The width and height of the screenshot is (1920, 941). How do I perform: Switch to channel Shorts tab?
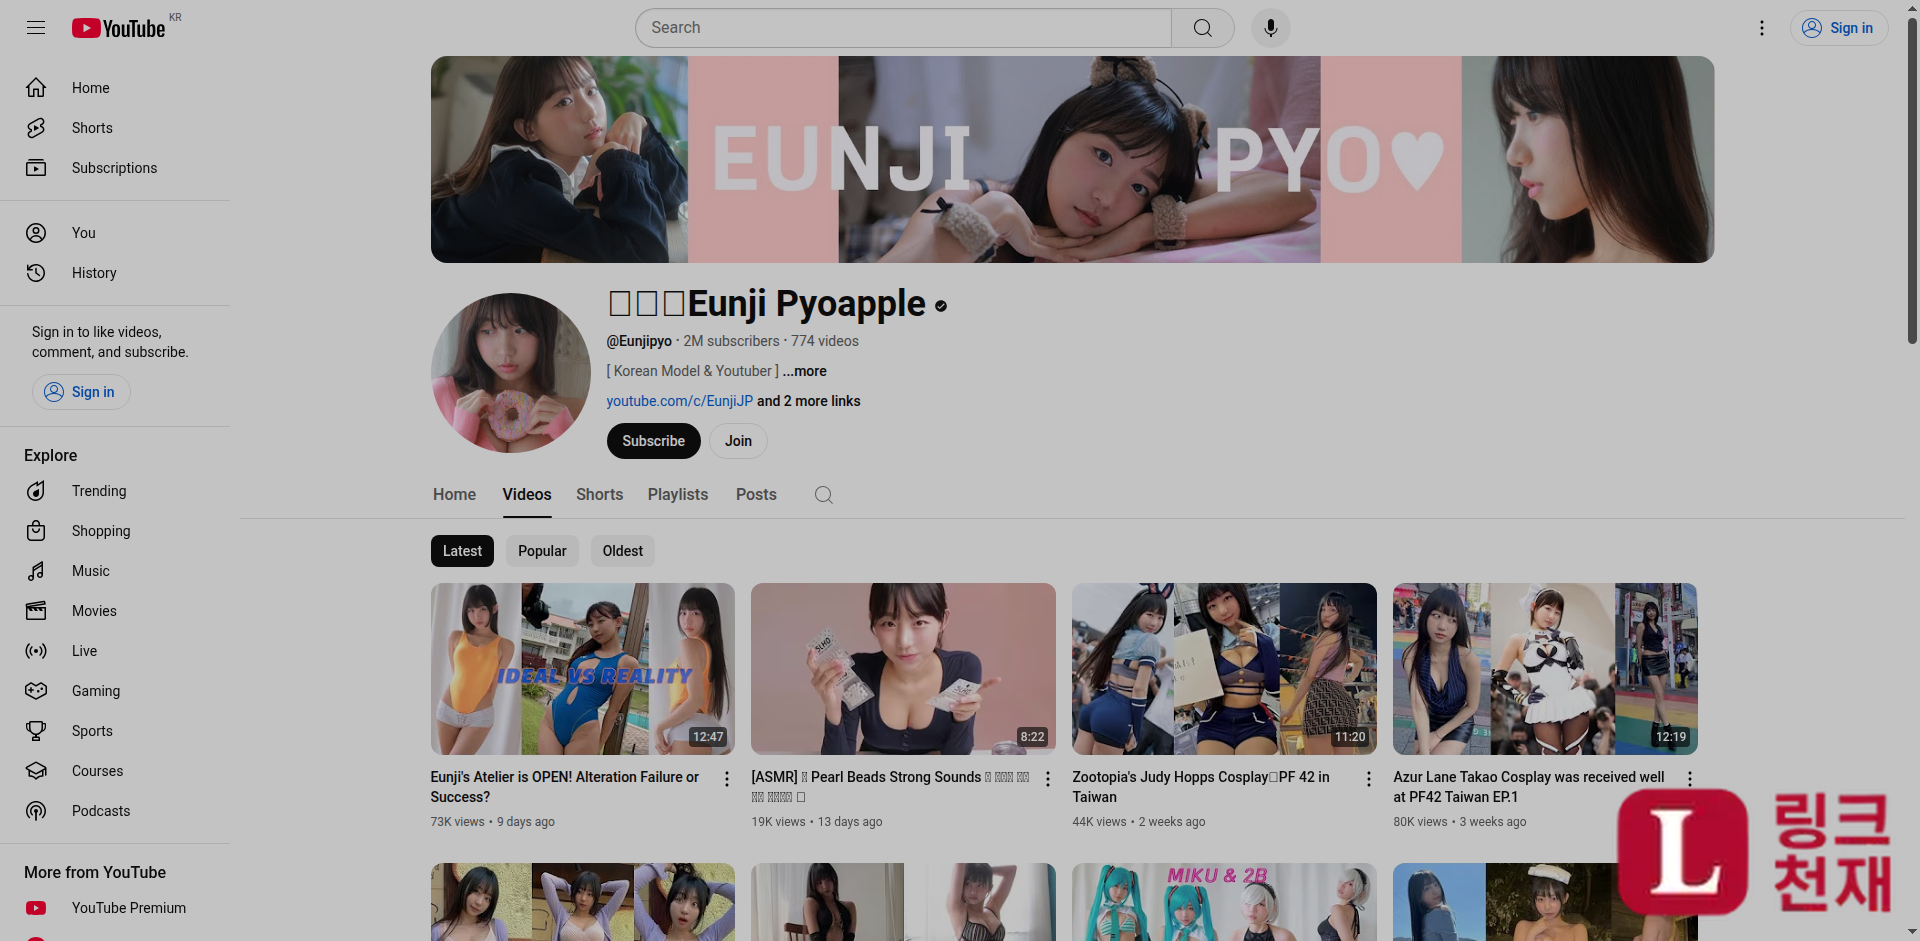point(599,495)
